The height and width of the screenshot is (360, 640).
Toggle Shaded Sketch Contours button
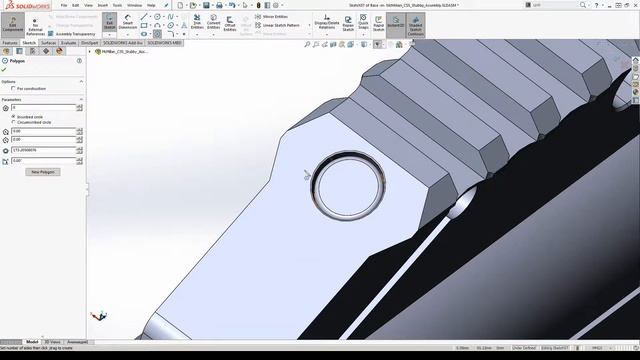pyautogui.click(x=416, y=25)
